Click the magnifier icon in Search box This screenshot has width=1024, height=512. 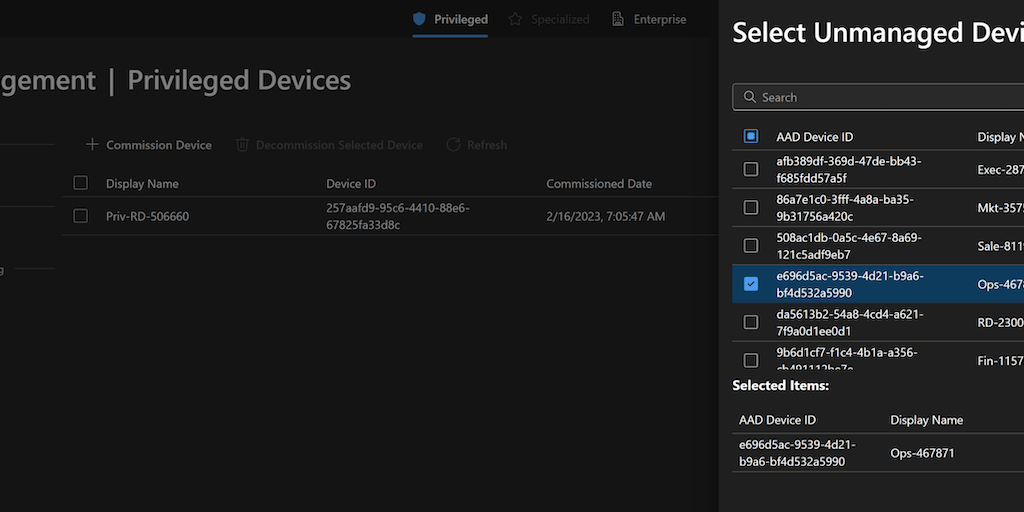(749, 97)
